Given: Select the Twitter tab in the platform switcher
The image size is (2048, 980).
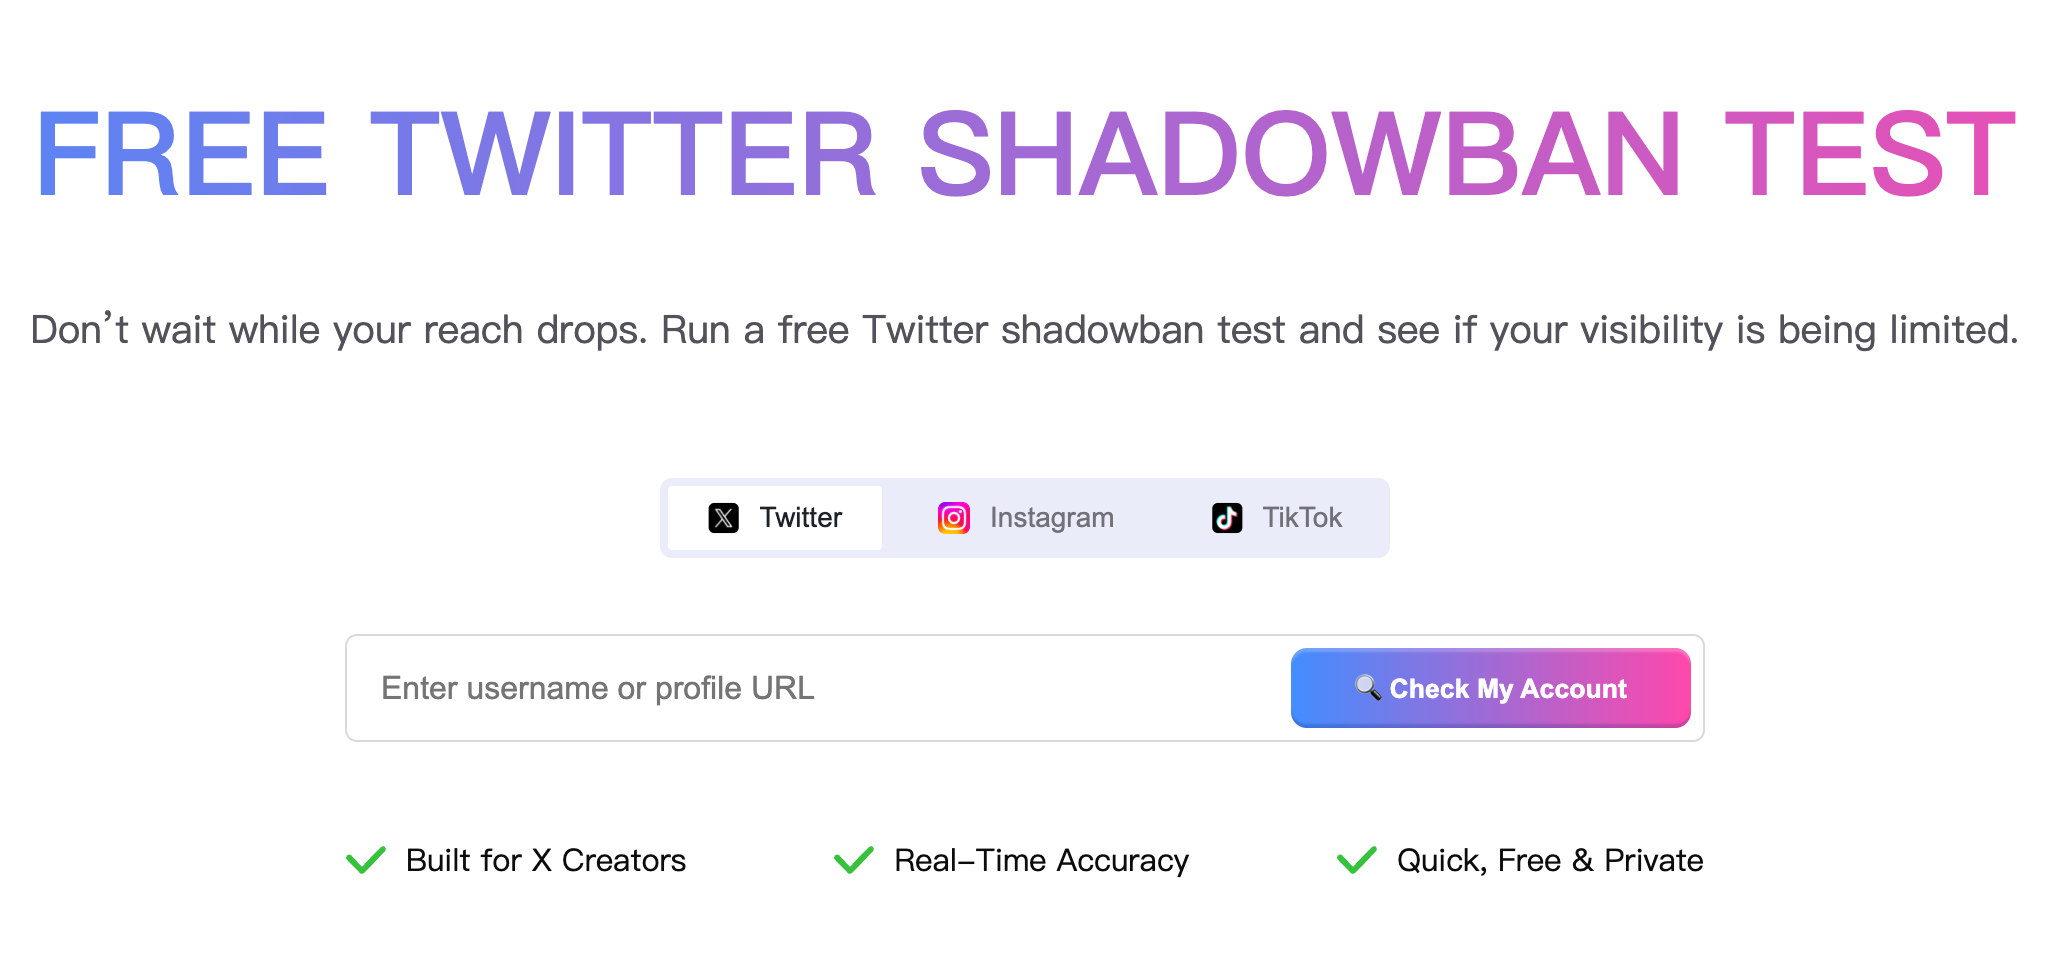Looking at the screenshot, I should pos(775,517).
